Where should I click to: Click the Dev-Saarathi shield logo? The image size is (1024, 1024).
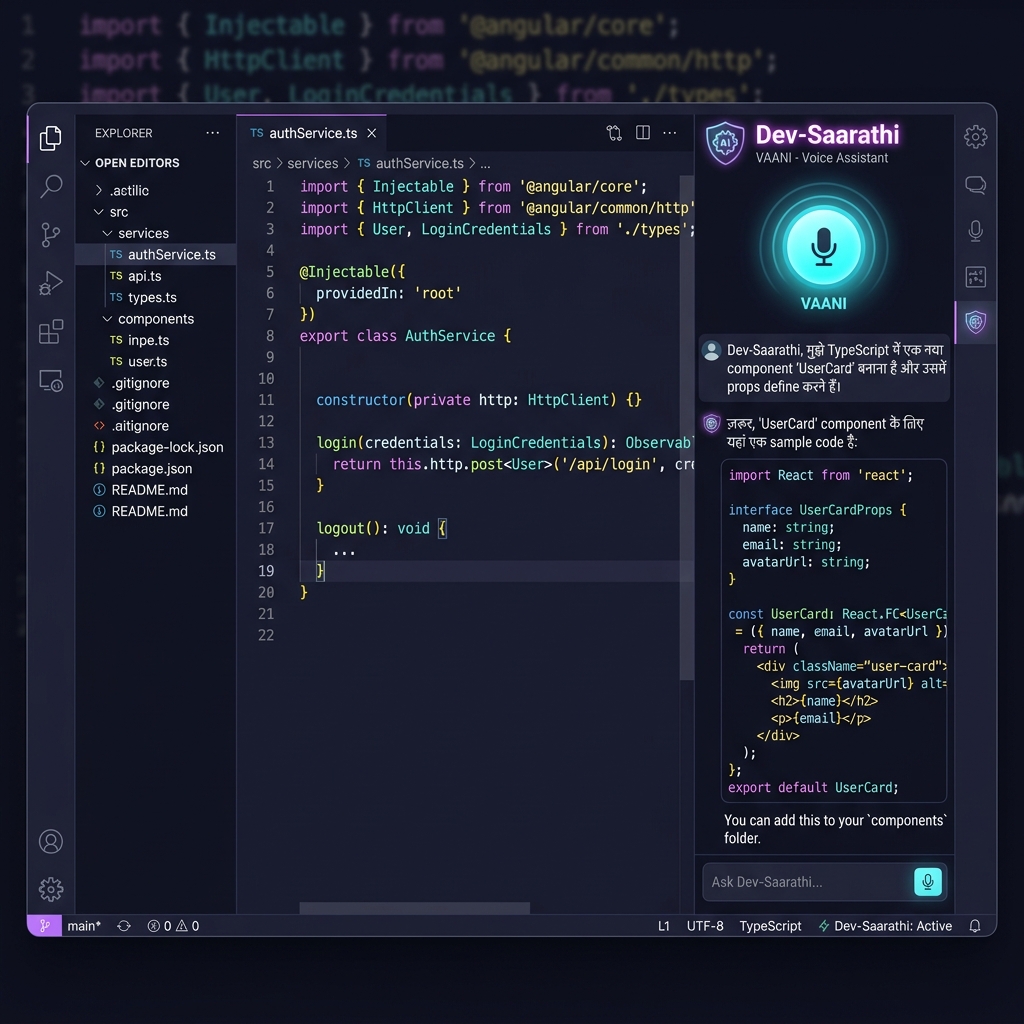[725, 142]
